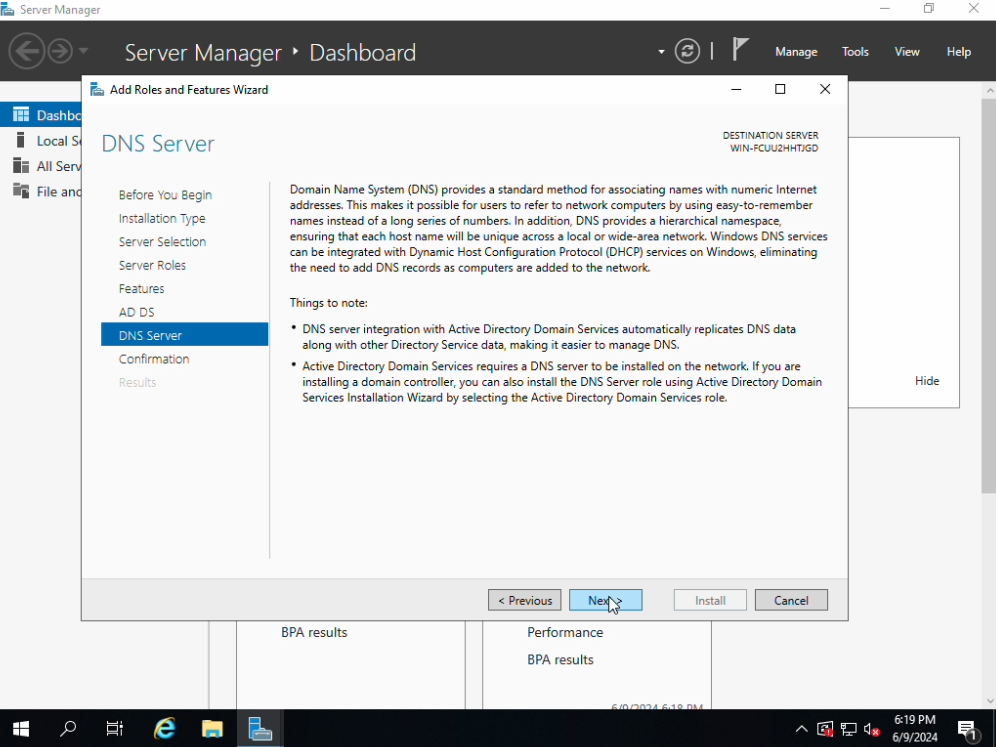Click the taskbar Search magnifier icon
This screenshot has width=996, height=747.
[68, 728]
